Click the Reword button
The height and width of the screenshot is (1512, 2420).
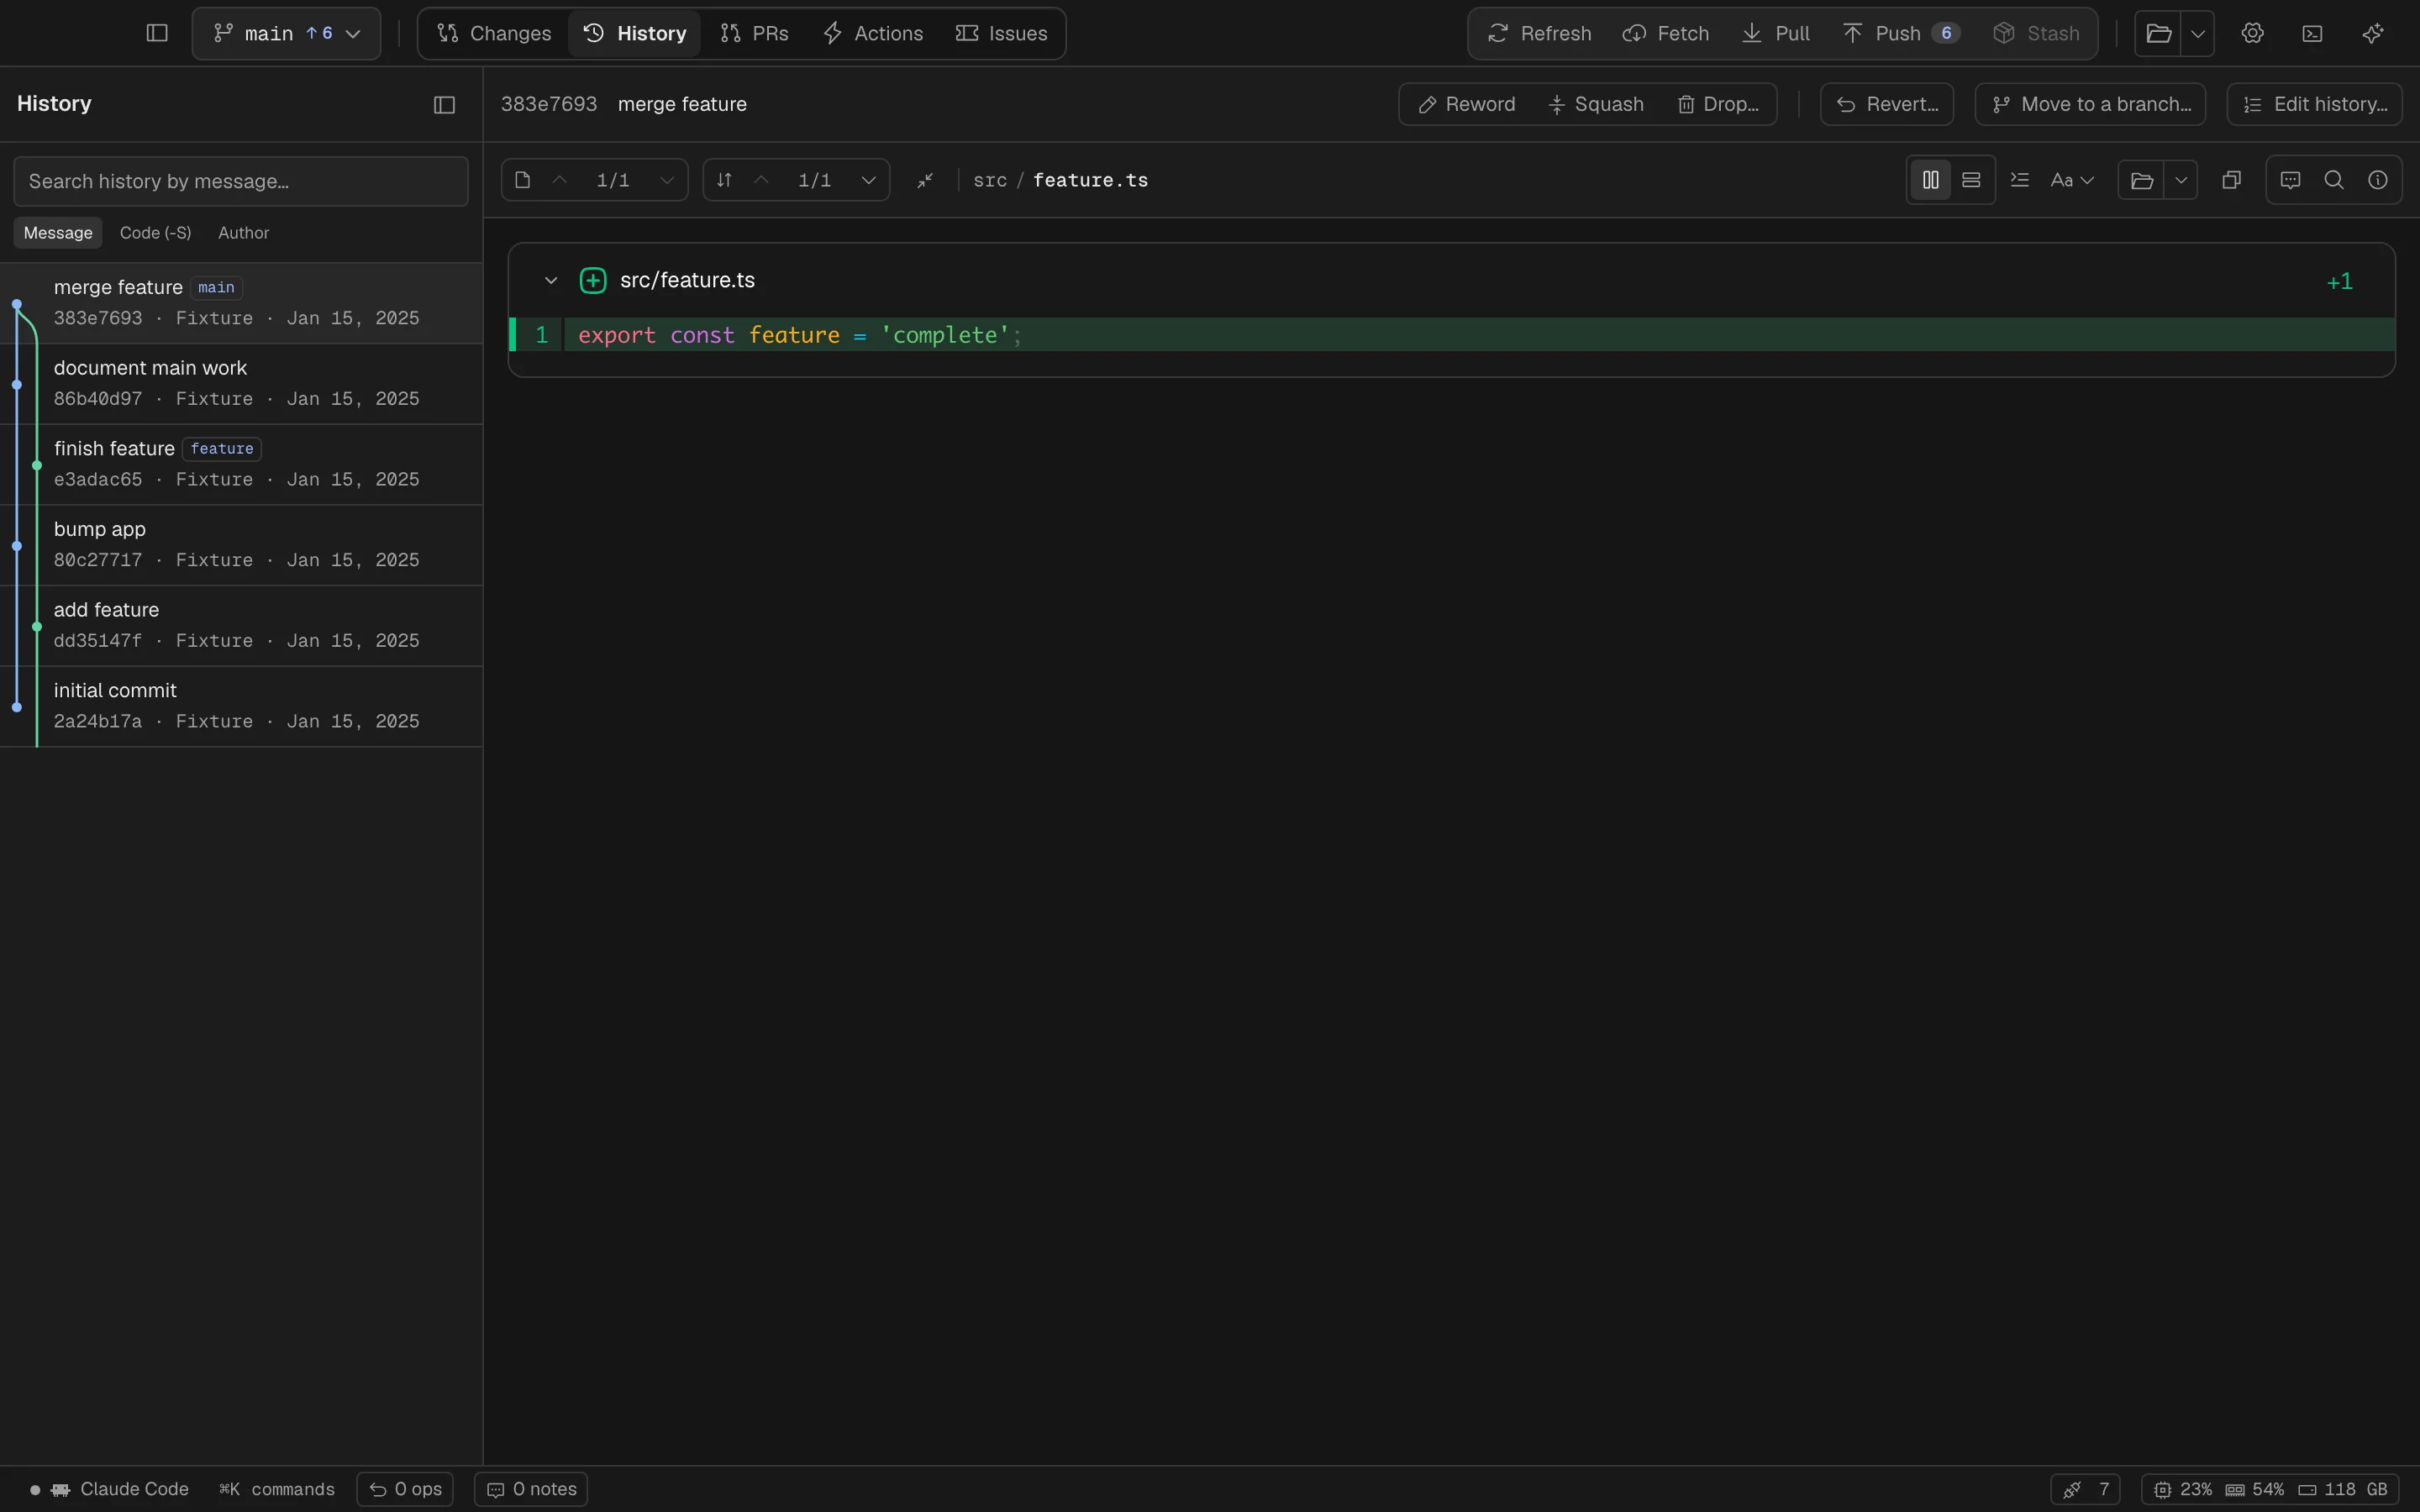click(x=1467, y=104)
